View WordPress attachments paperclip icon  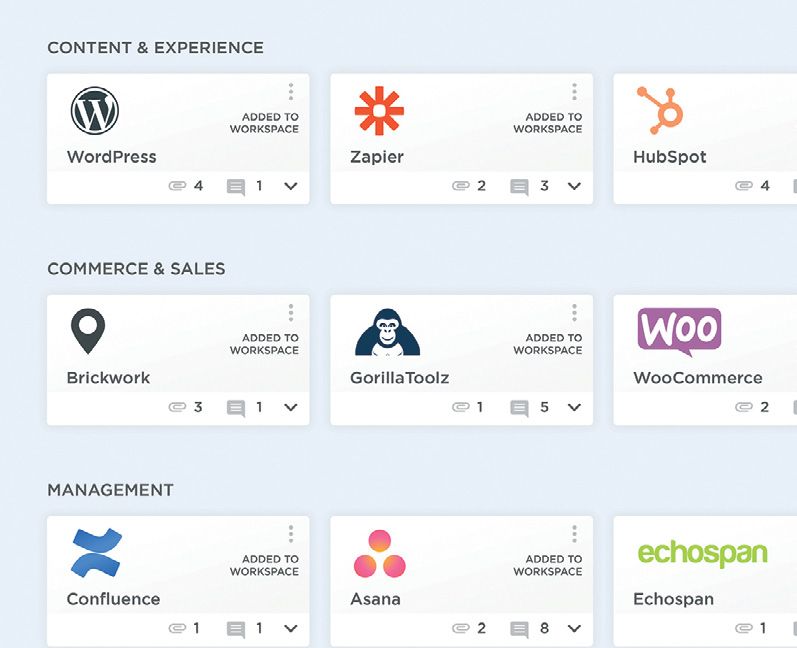177,186
